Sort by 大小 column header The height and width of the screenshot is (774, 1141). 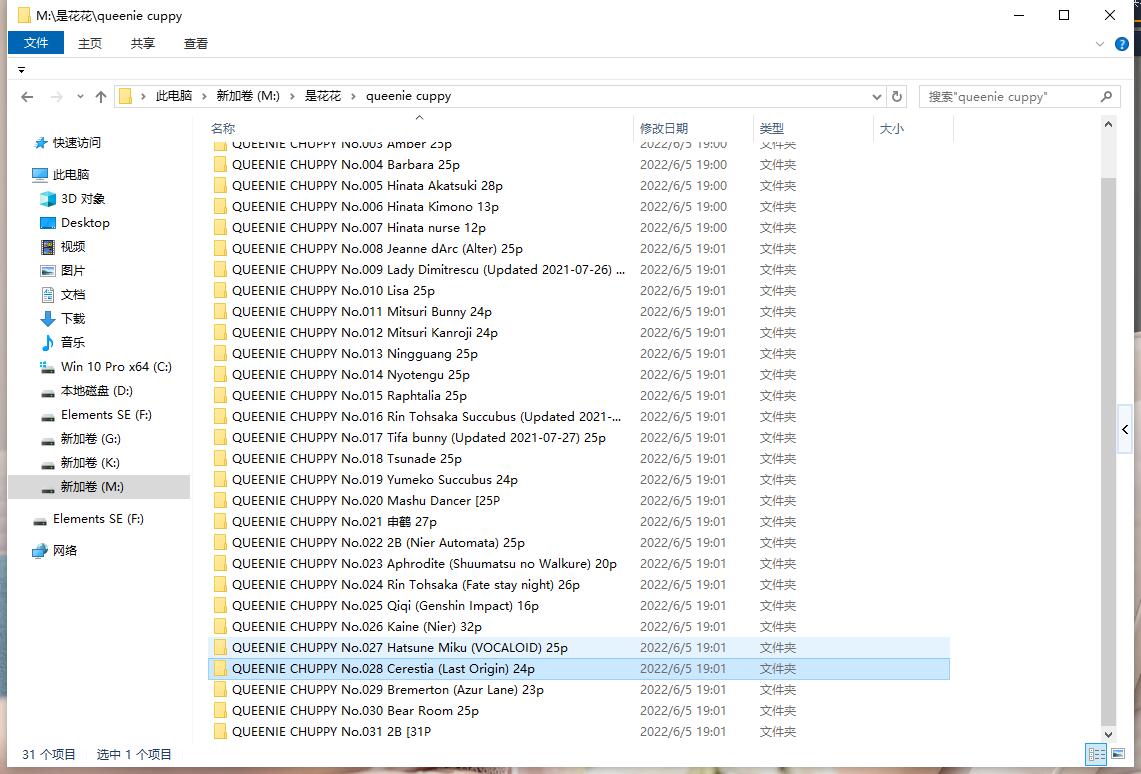coord(891,129)
